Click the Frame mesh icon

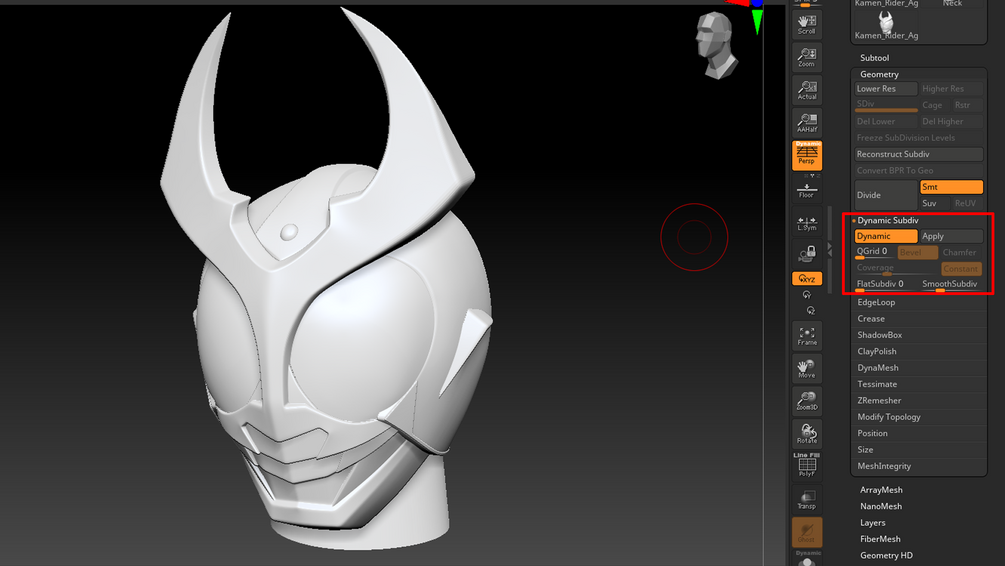(x=806, y=335)
